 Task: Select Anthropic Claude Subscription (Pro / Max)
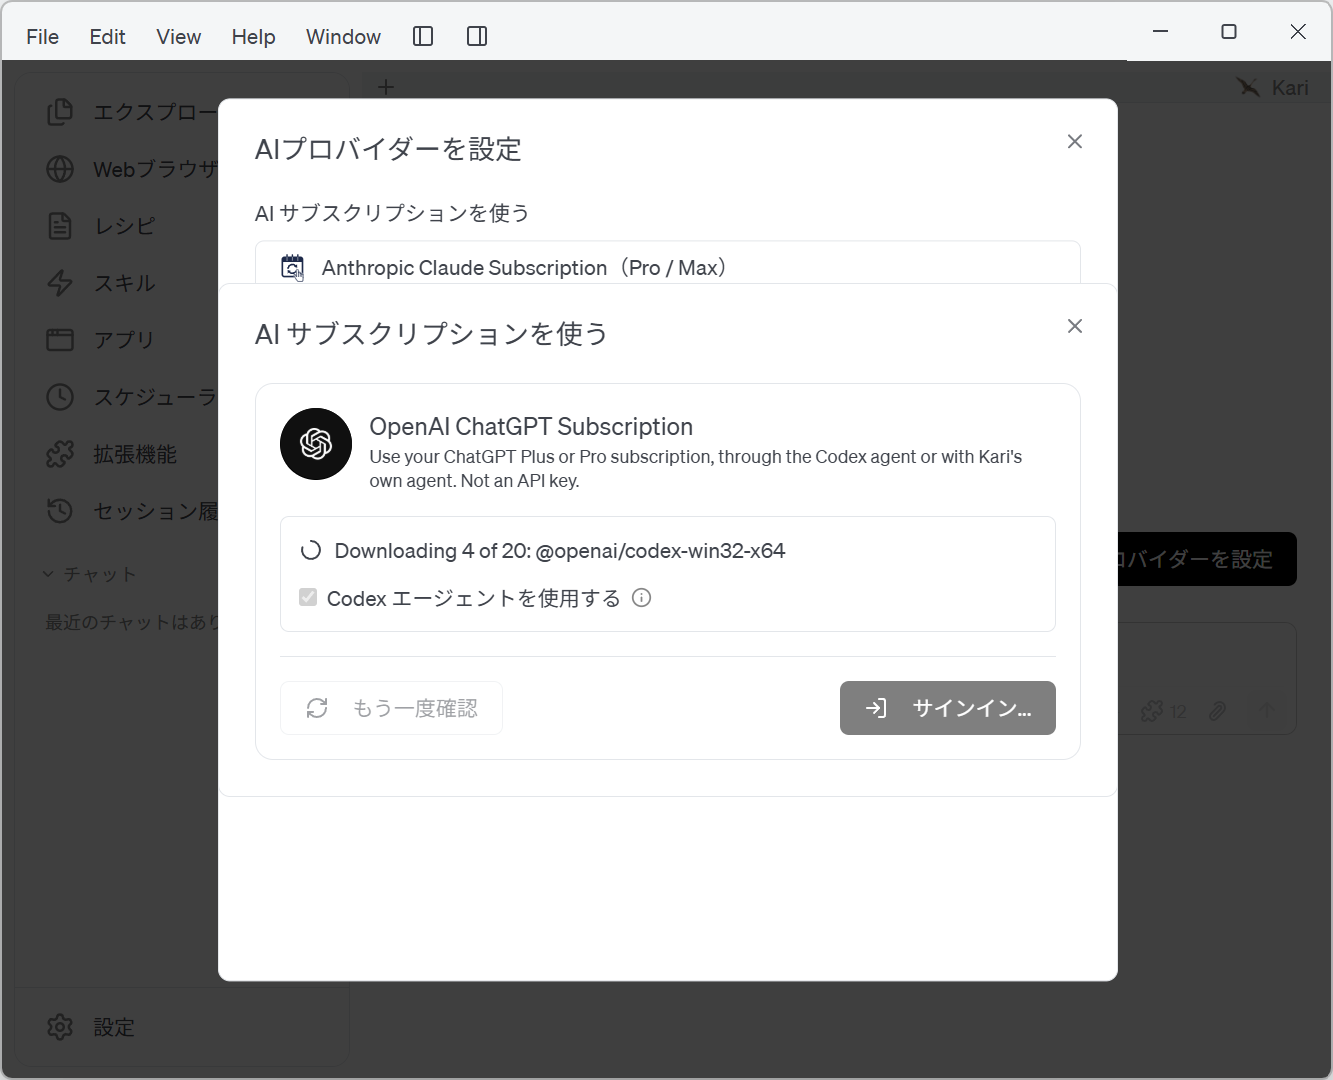point(668,264)
